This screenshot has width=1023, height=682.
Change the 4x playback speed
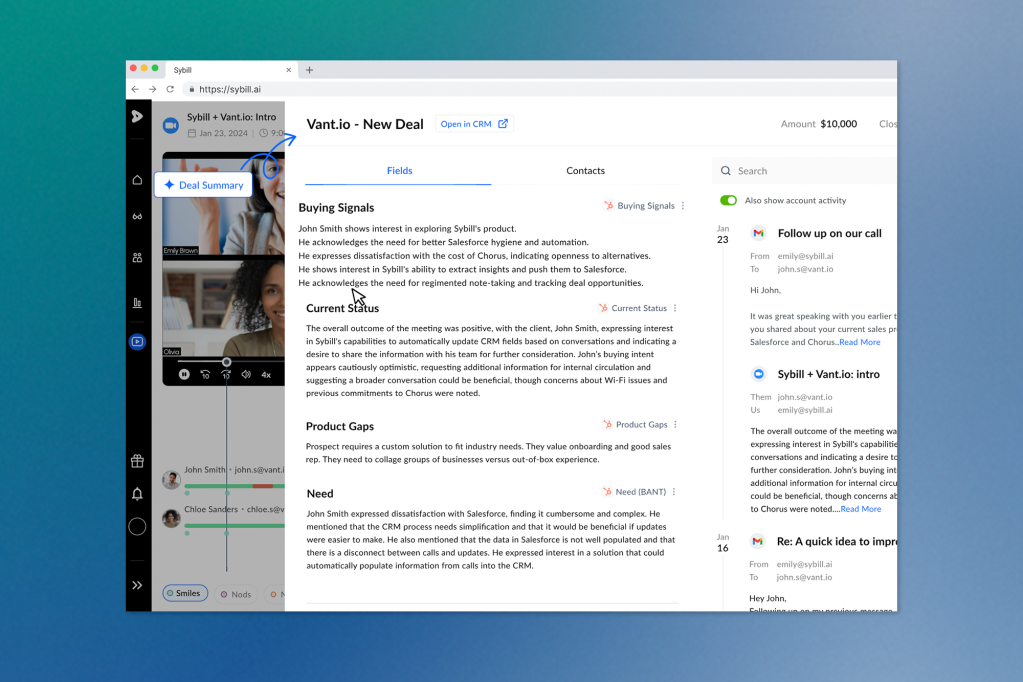tap(266, 375)
